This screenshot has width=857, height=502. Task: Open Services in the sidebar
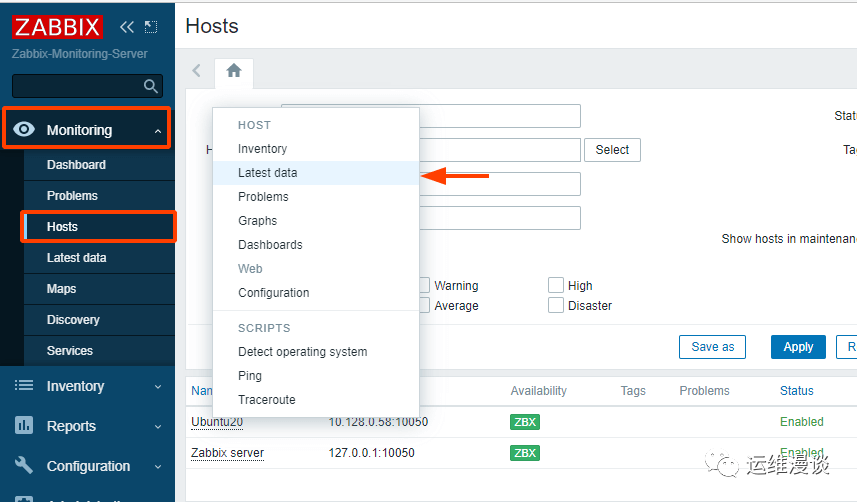tap(99, 351)
